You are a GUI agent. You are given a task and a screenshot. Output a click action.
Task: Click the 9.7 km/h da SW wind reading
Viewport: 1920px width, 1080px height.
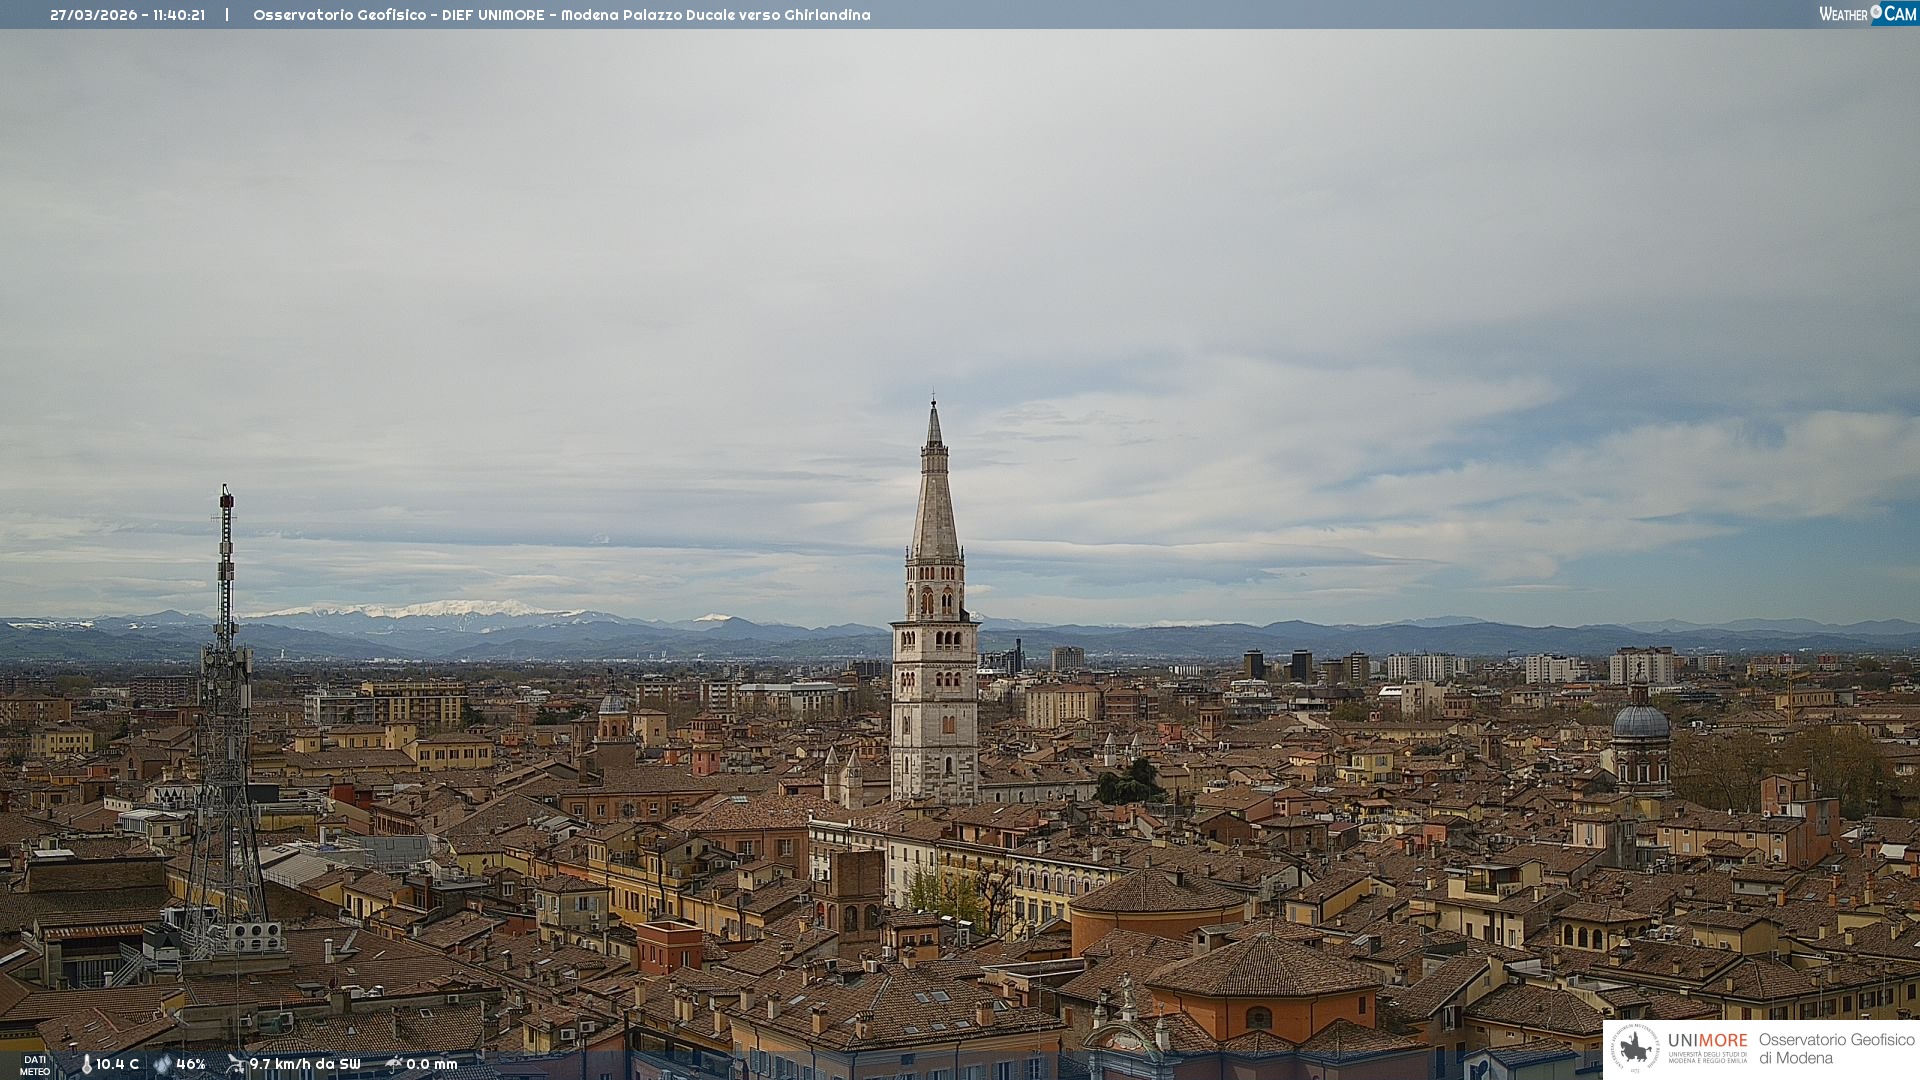click(304, 1064)
